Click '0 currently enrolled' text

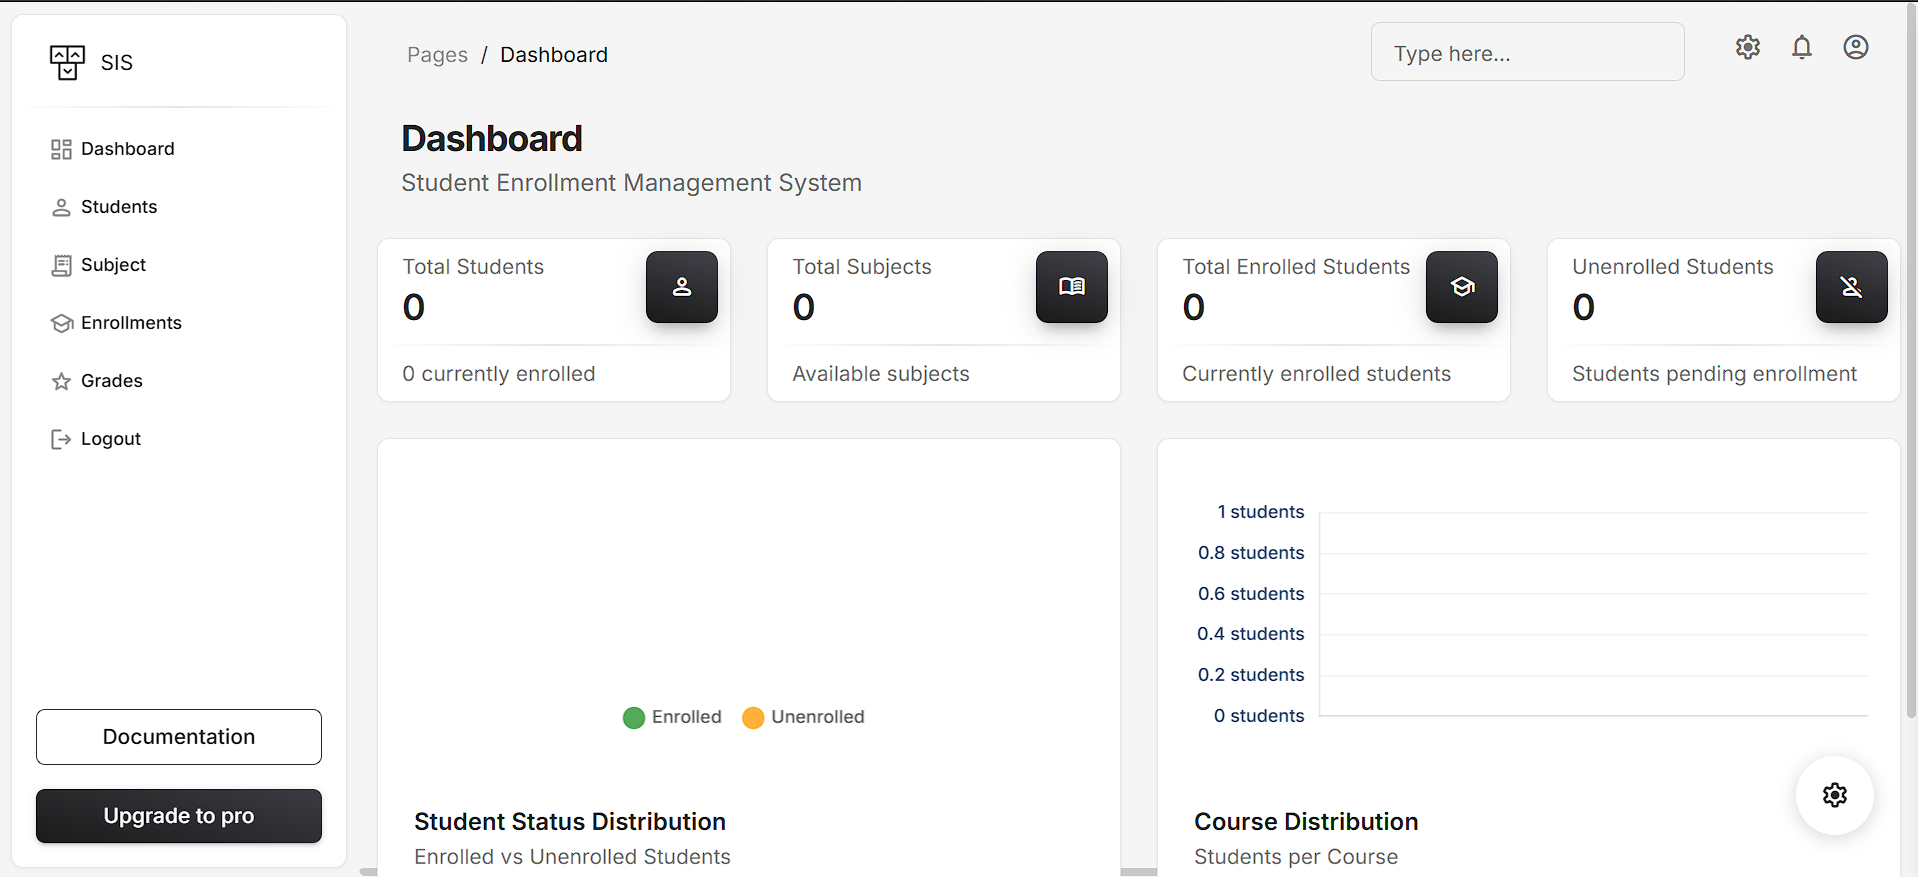pyautogui.click(x=499, y=374)
